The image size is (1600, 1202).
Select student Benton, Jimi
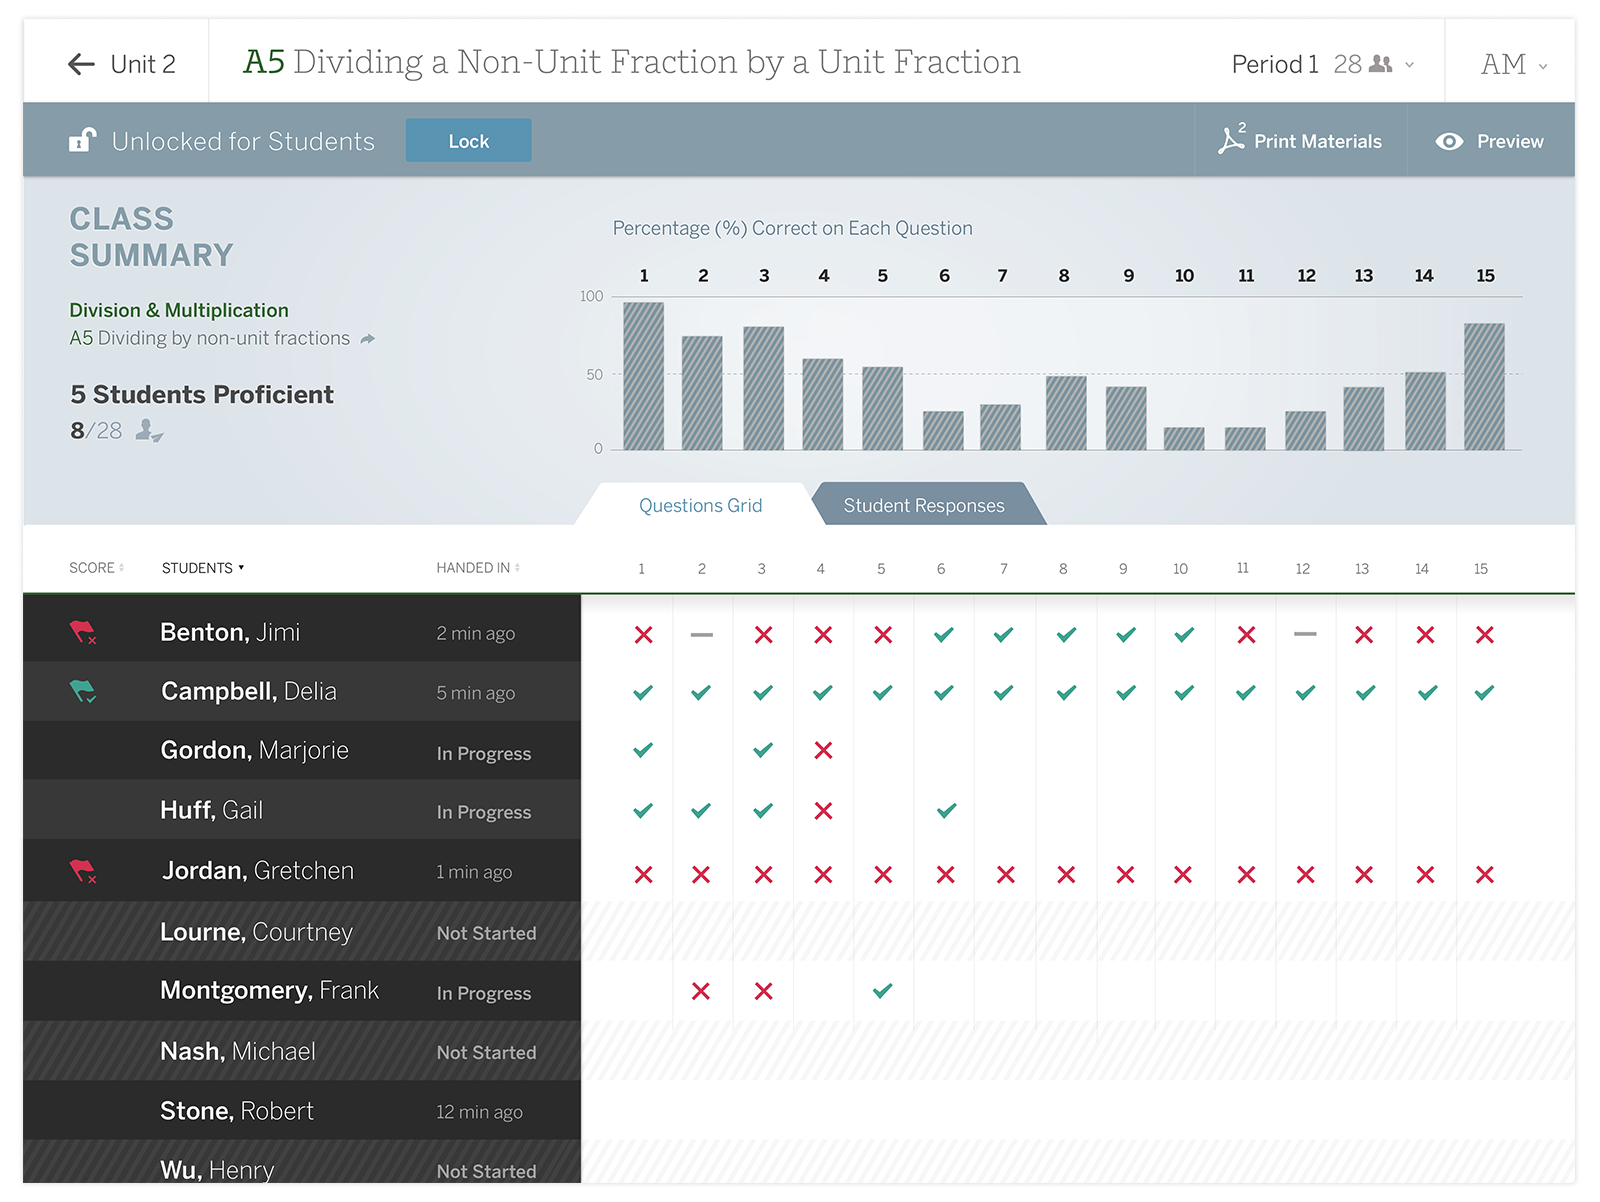coord(230,632)
